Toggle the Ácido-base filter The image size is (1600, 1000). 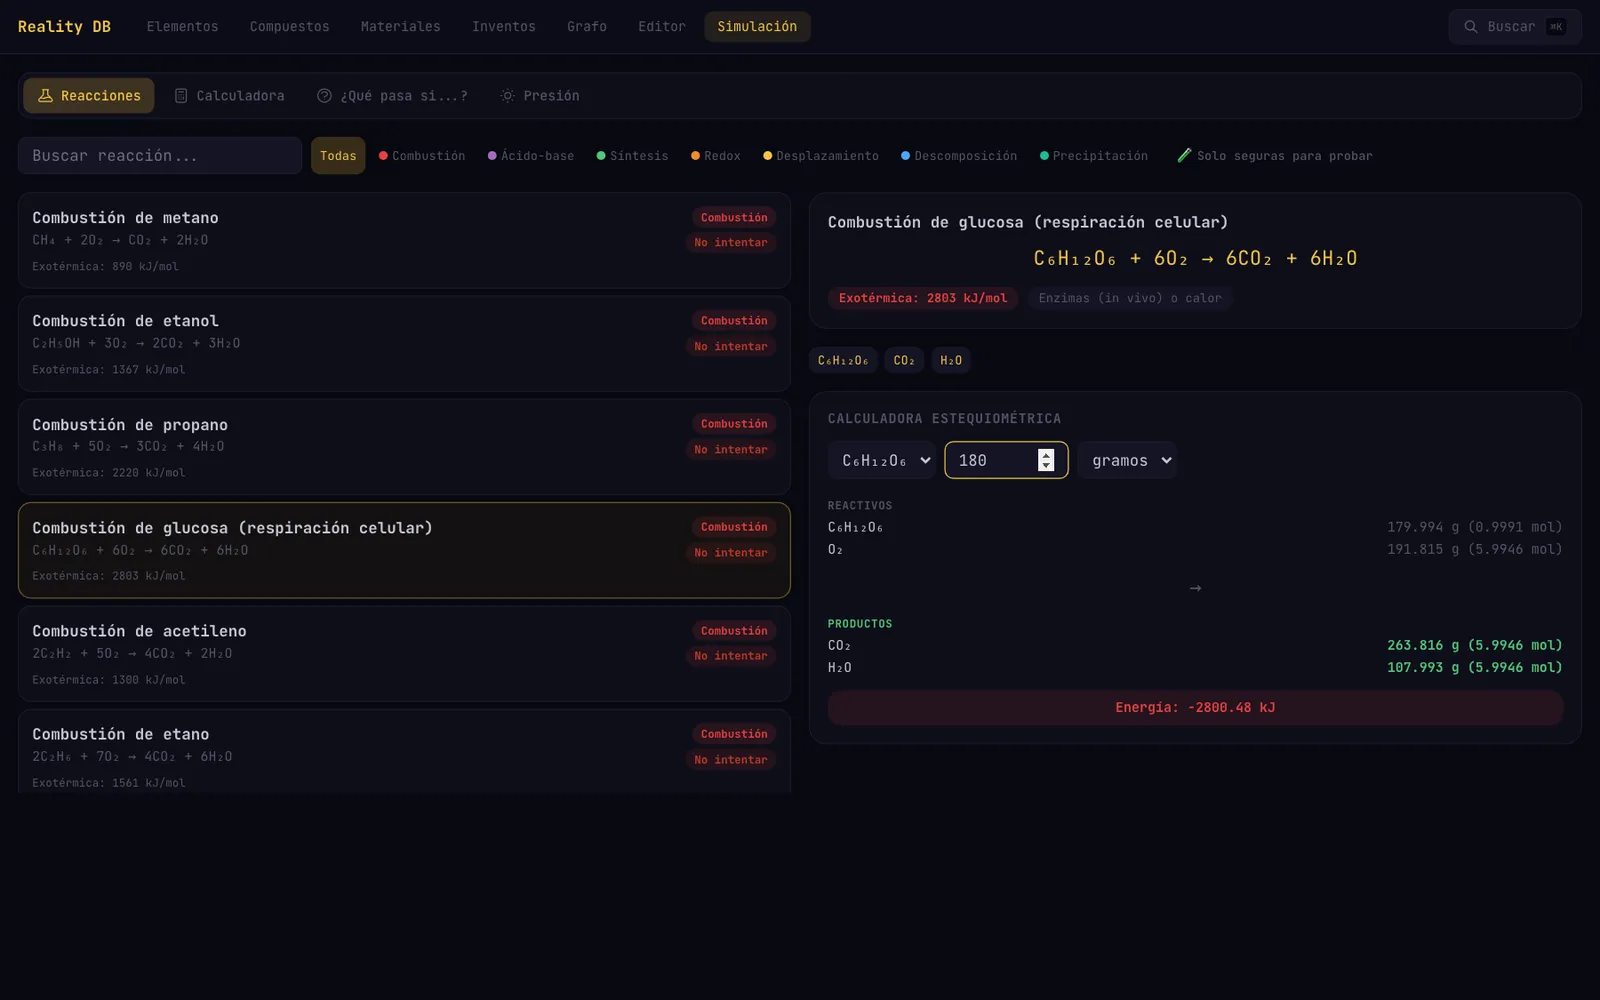(531, 156)
